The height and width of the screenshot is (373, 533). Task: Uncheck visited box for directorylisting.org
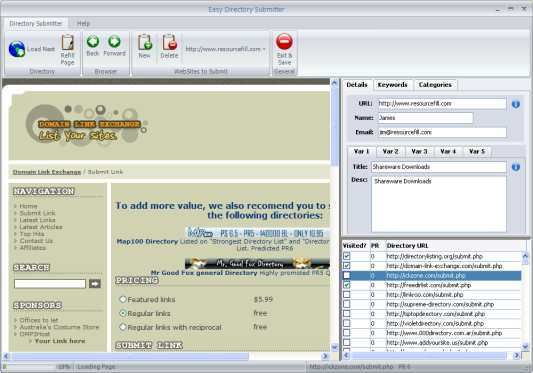click(346, 256)
